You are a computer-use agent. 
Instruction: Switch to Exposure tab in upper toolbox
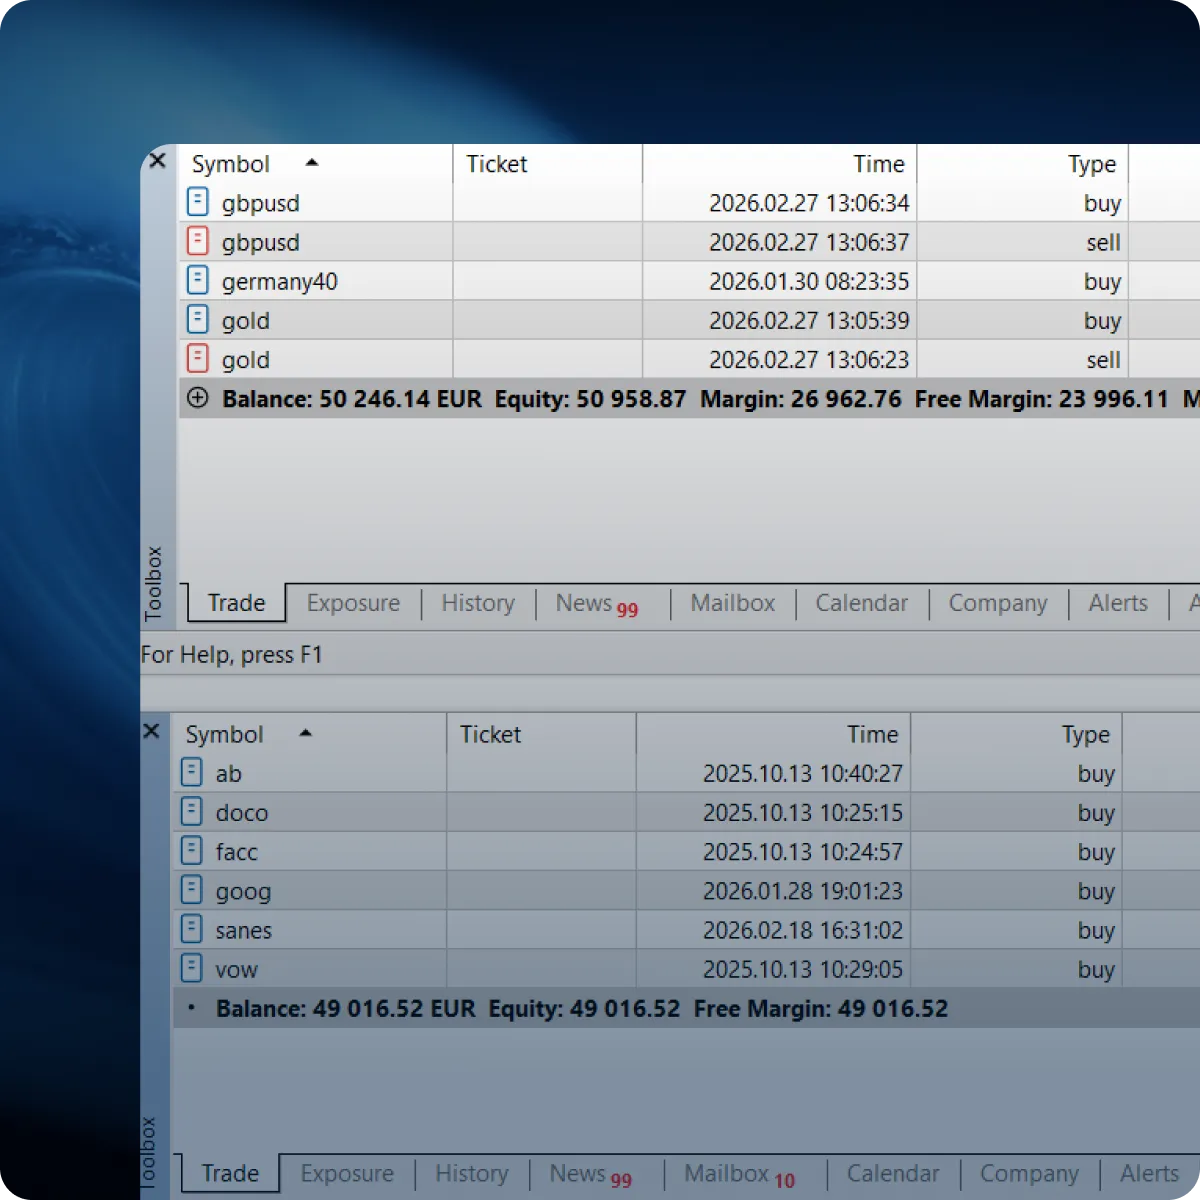353,603
